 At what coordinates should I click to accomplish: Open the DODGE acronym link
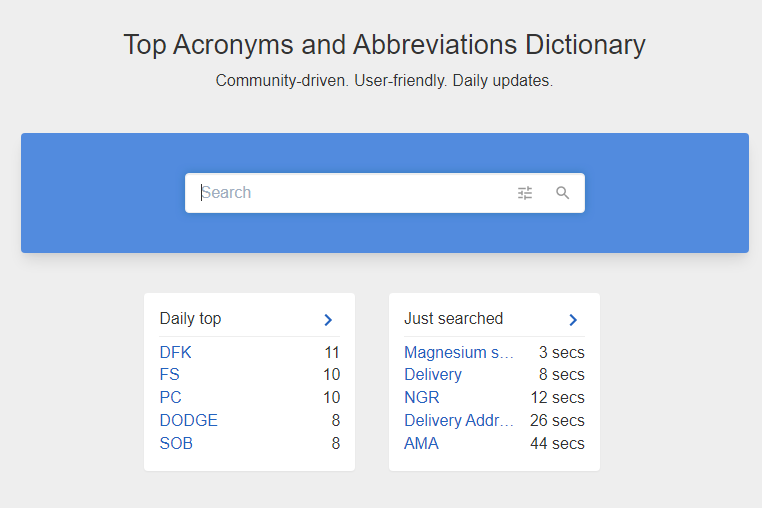pyautogui.click(x=189, y=420)
